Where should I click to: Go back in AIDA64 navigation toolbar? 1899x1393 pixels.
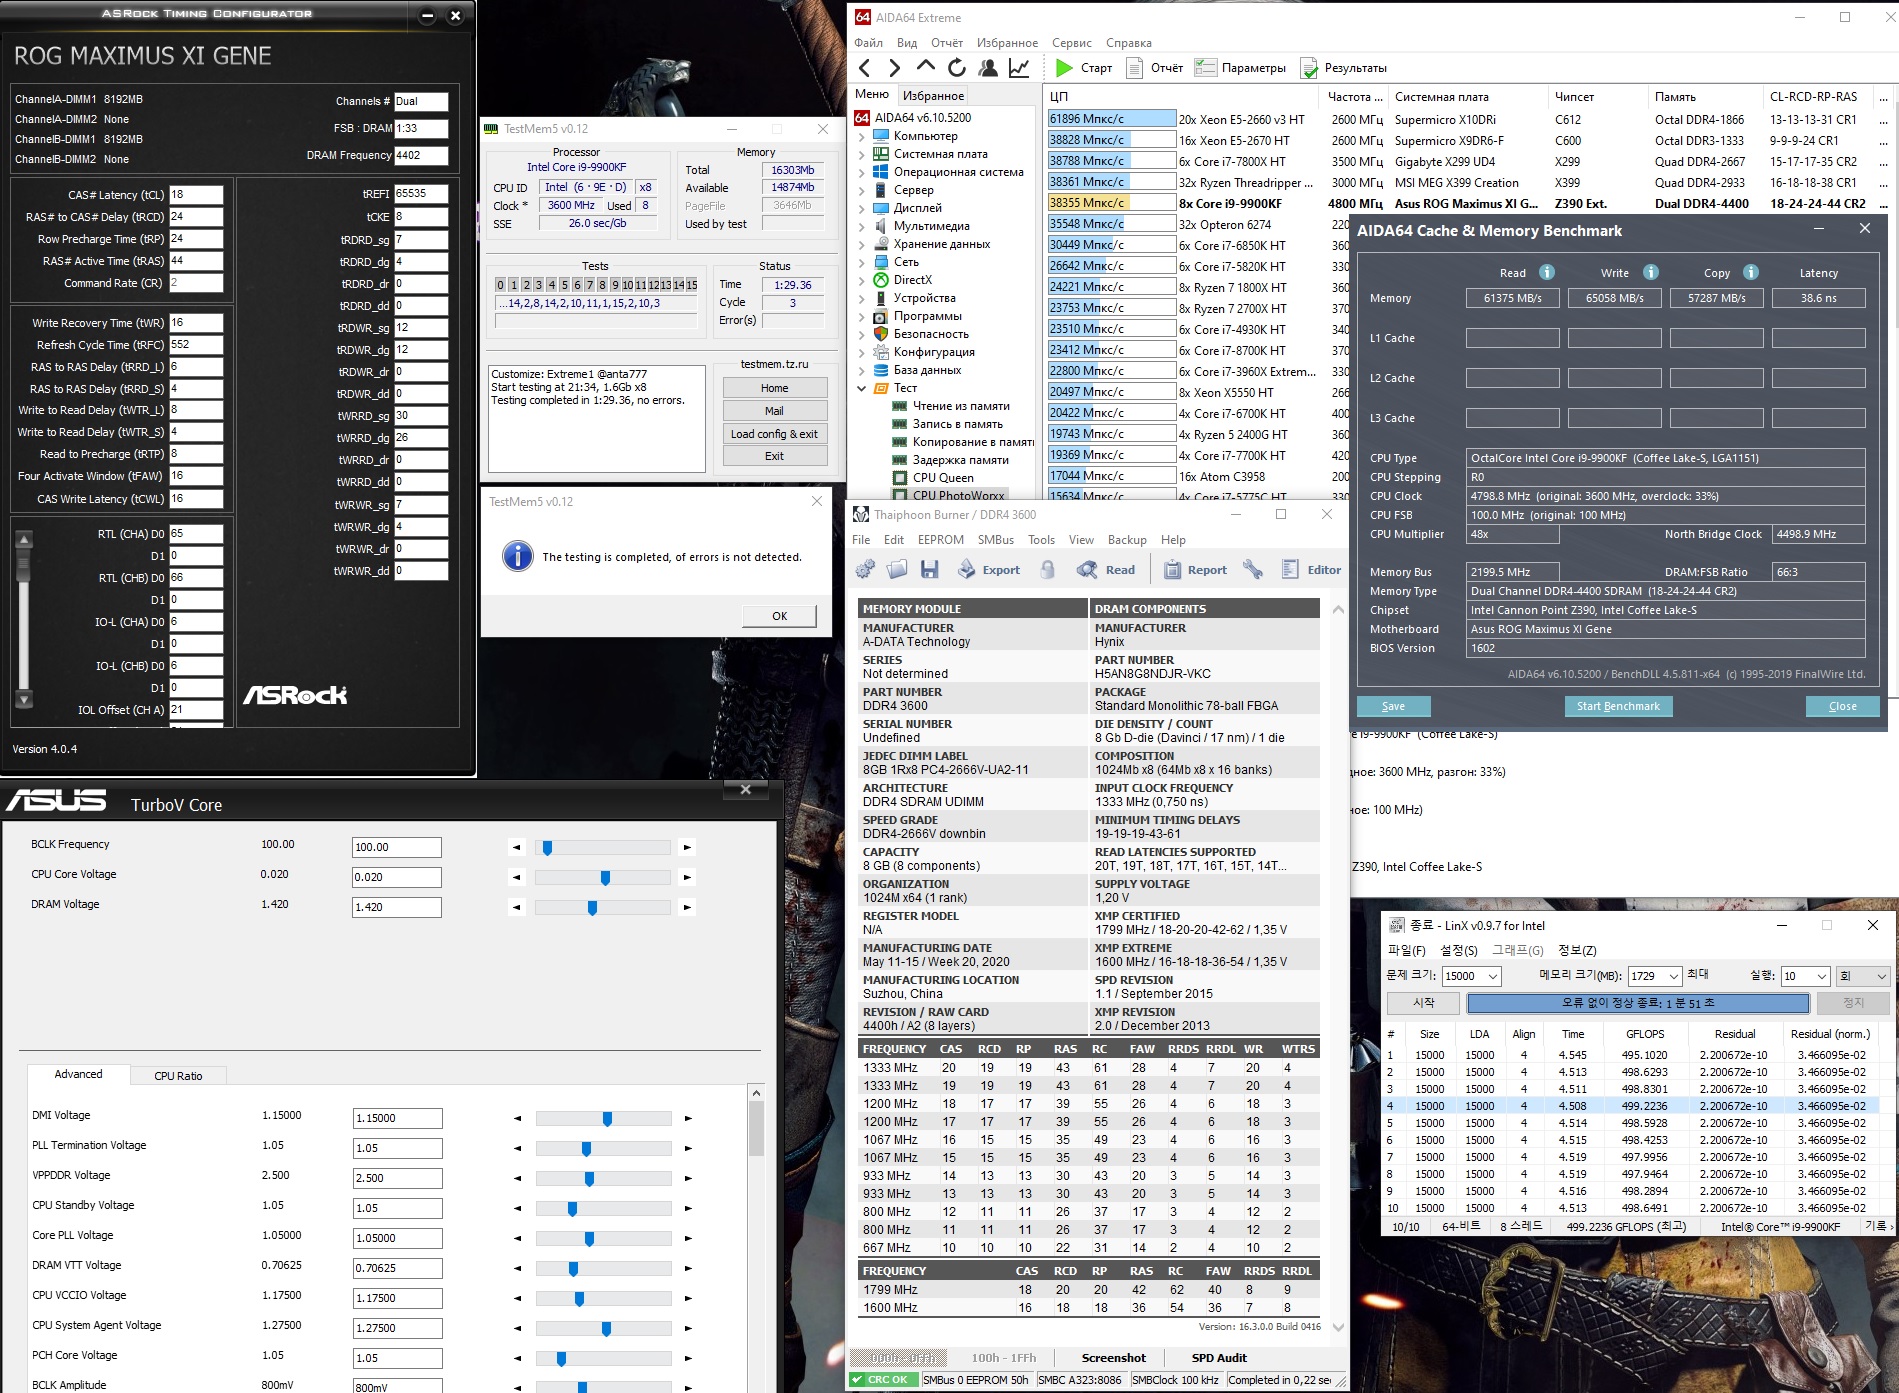click(865, 68)
